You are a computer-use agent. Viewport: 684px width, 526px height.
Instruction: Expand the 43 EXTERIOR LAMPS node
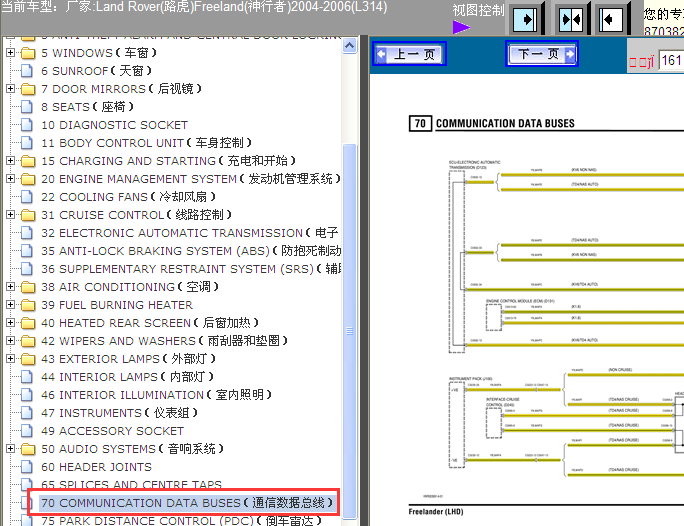click(x=10, y=359)
